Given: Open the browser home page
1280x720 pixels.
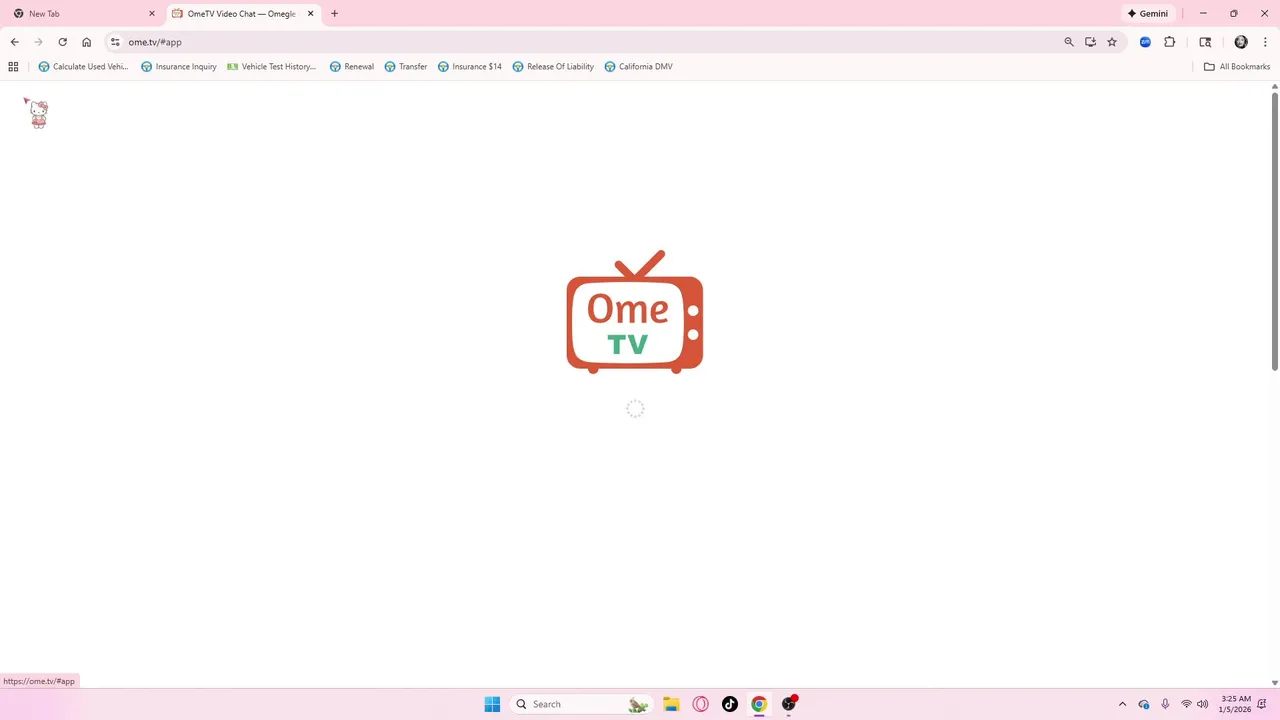Looking at the screenshot, I should (x=86, y=42).
